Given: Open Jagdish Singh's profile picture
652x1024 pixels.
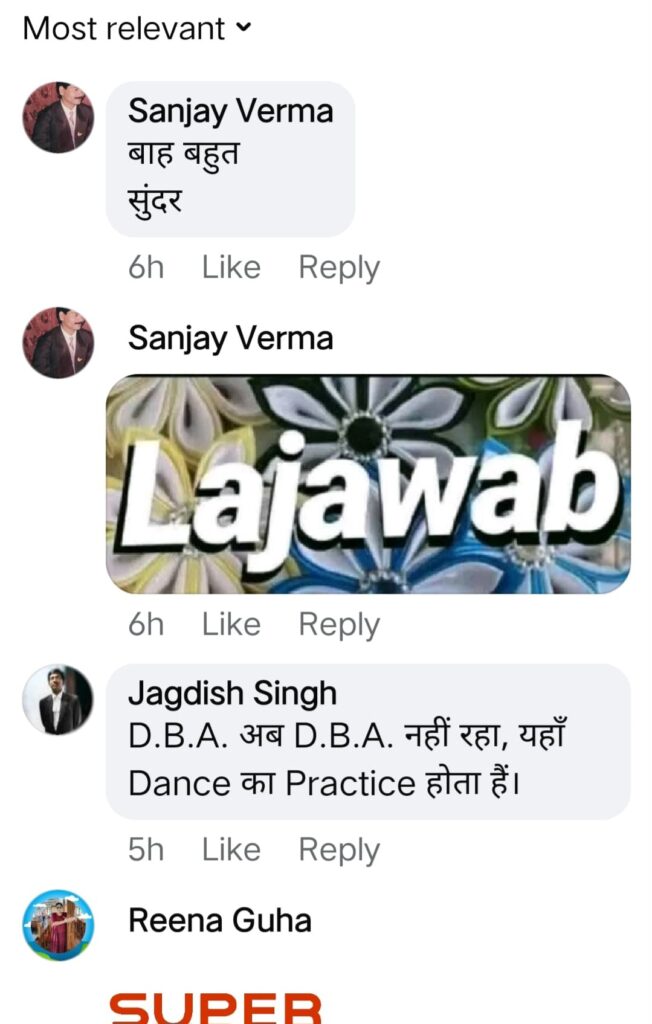Looking at the screenshot, I should coord(58,700).
